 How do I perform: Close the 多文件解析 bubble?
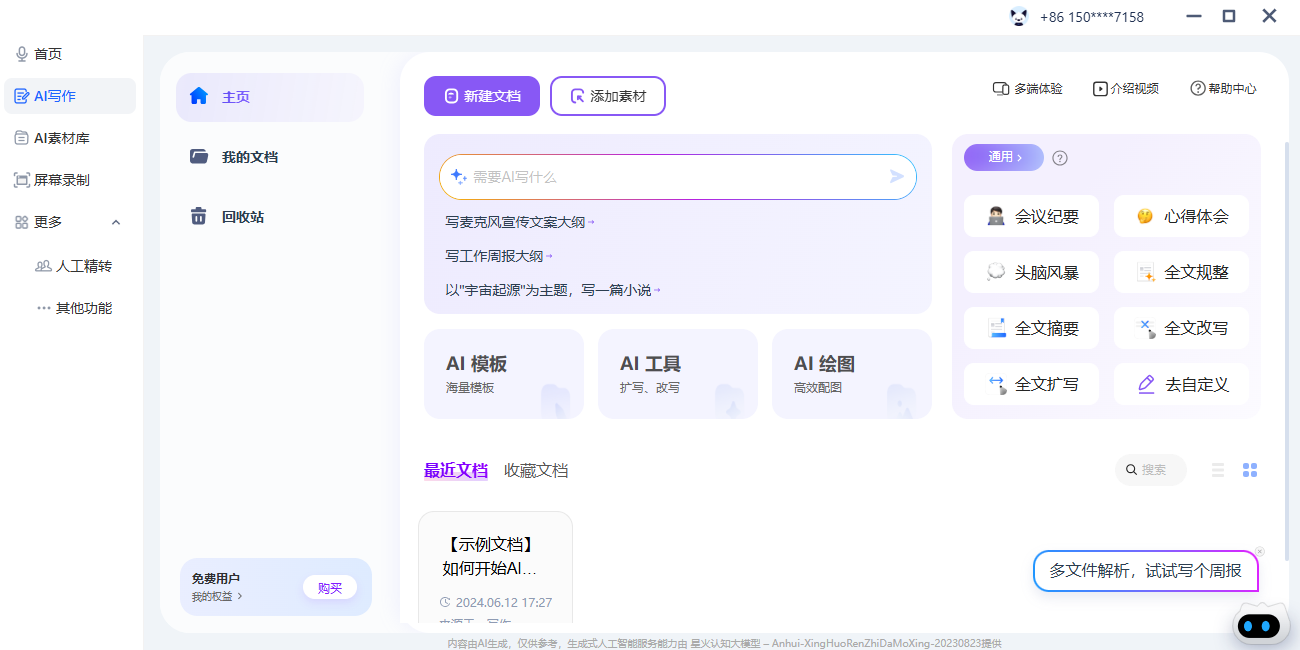1259,551
